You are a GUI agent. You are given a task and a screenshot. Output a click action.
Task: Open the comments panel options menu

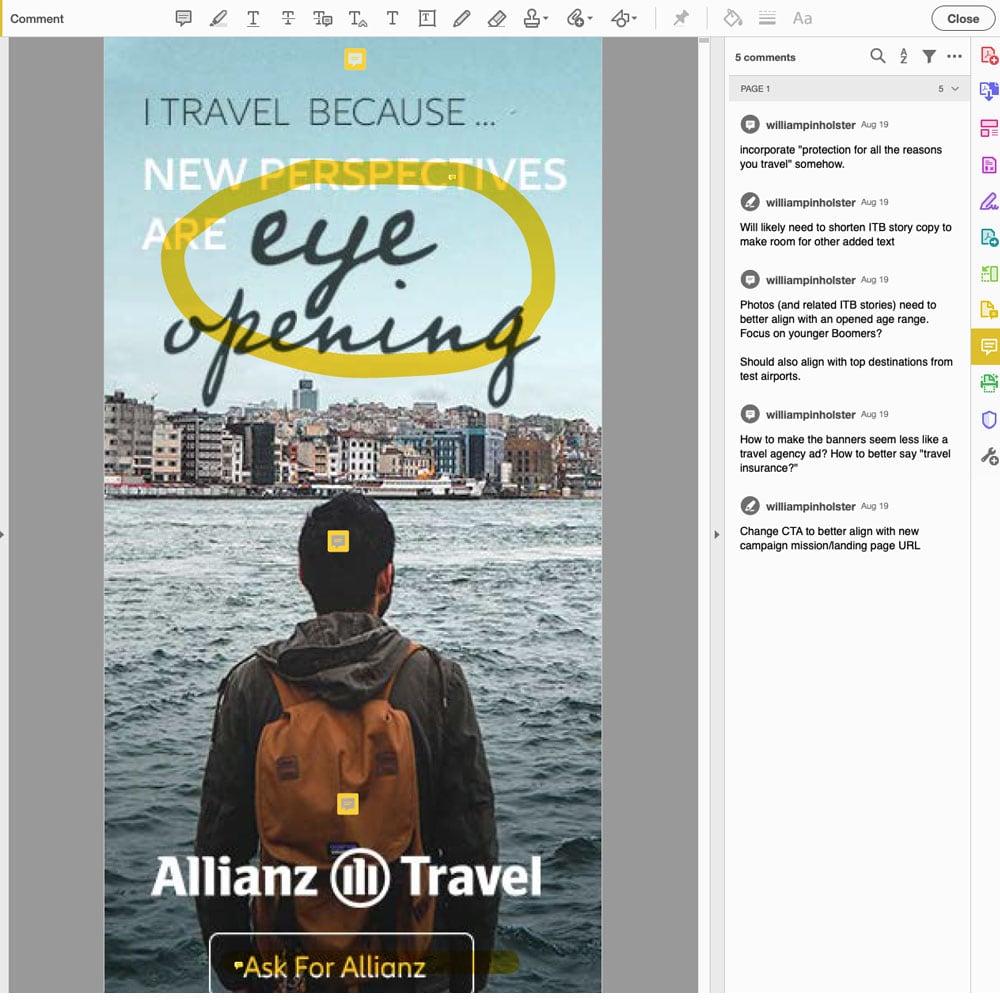point(954,56)
